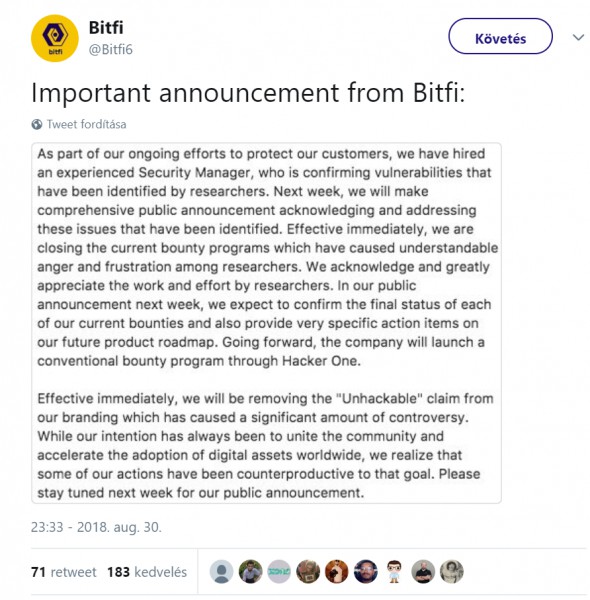Follow Bitfi with the Követés button
This screenshot has width=590, height=600.
click(500, 36)
